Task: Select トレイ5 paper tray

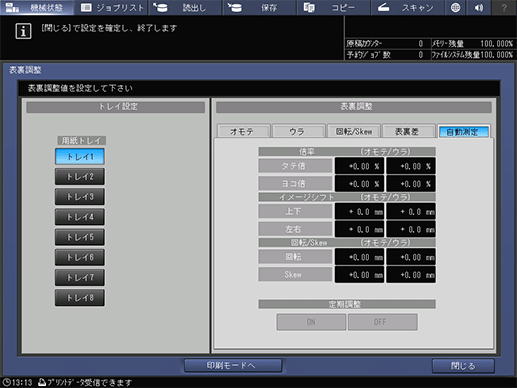Action: click(x=80, y=237)
